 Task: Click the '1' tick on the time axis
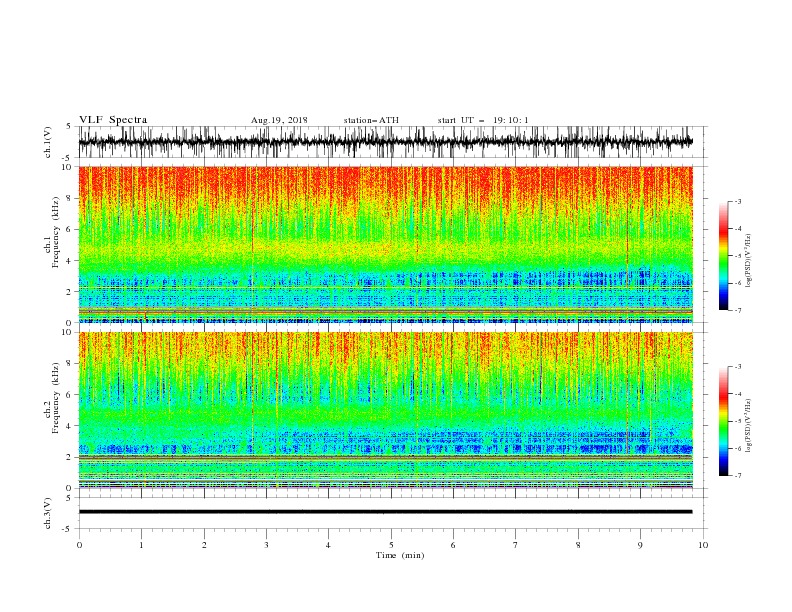[x=141, y=545]
